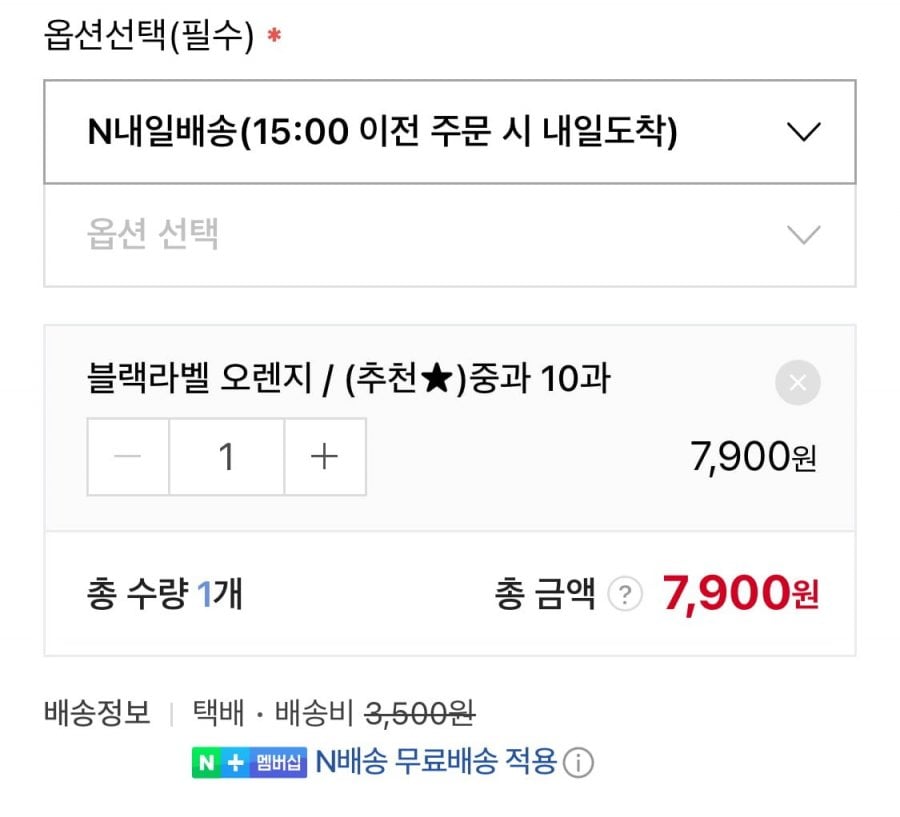900x817 pixels.
Task: Open the N배송 무료배송 적용 link
Action: pos(436,762)
